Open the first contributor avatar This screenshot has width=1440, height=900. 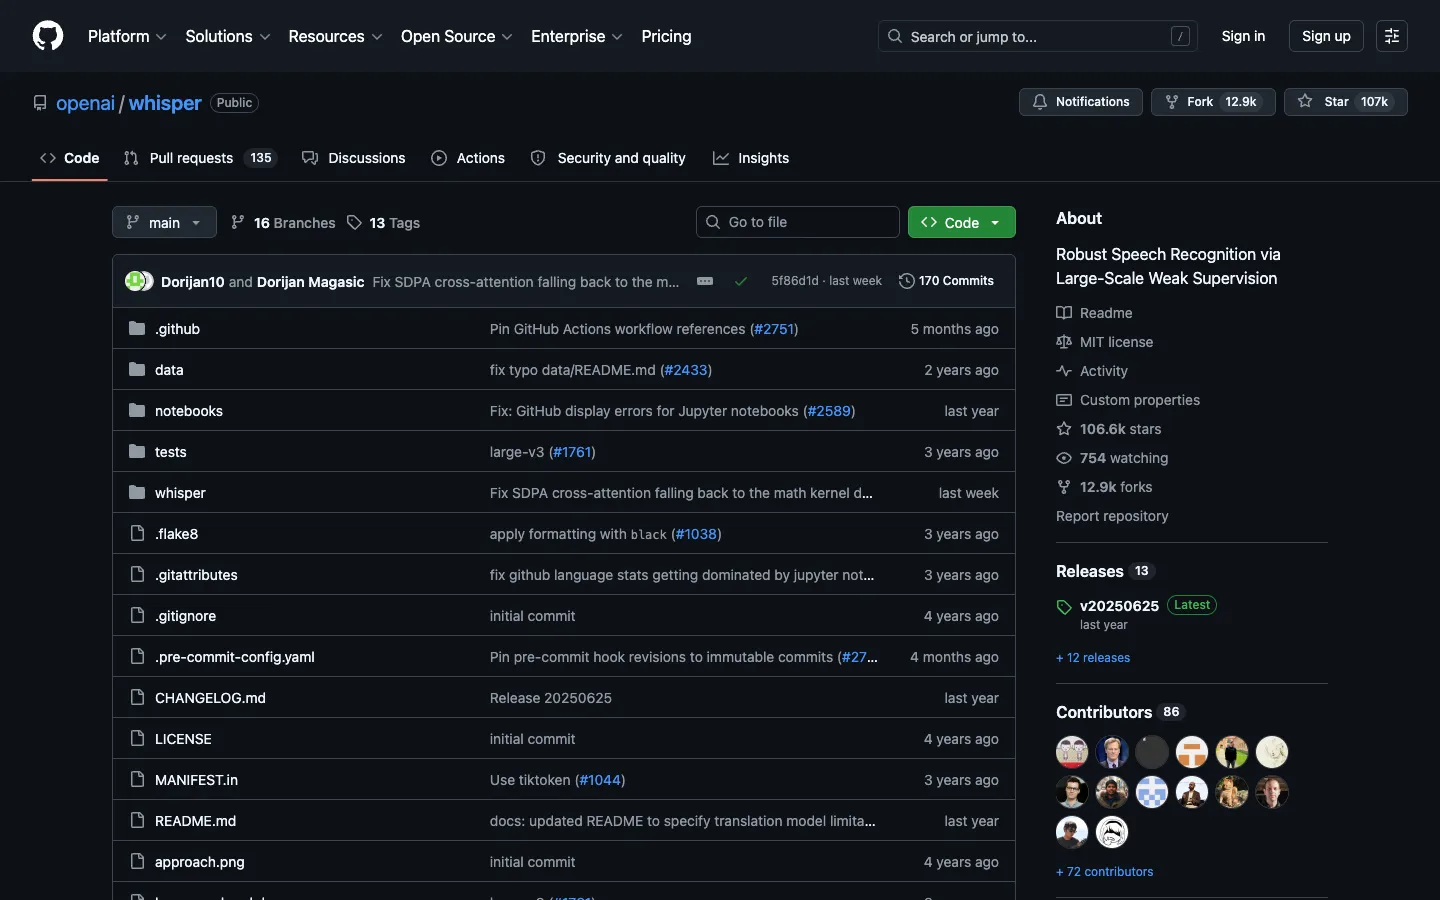click(x=1072, y=752)
